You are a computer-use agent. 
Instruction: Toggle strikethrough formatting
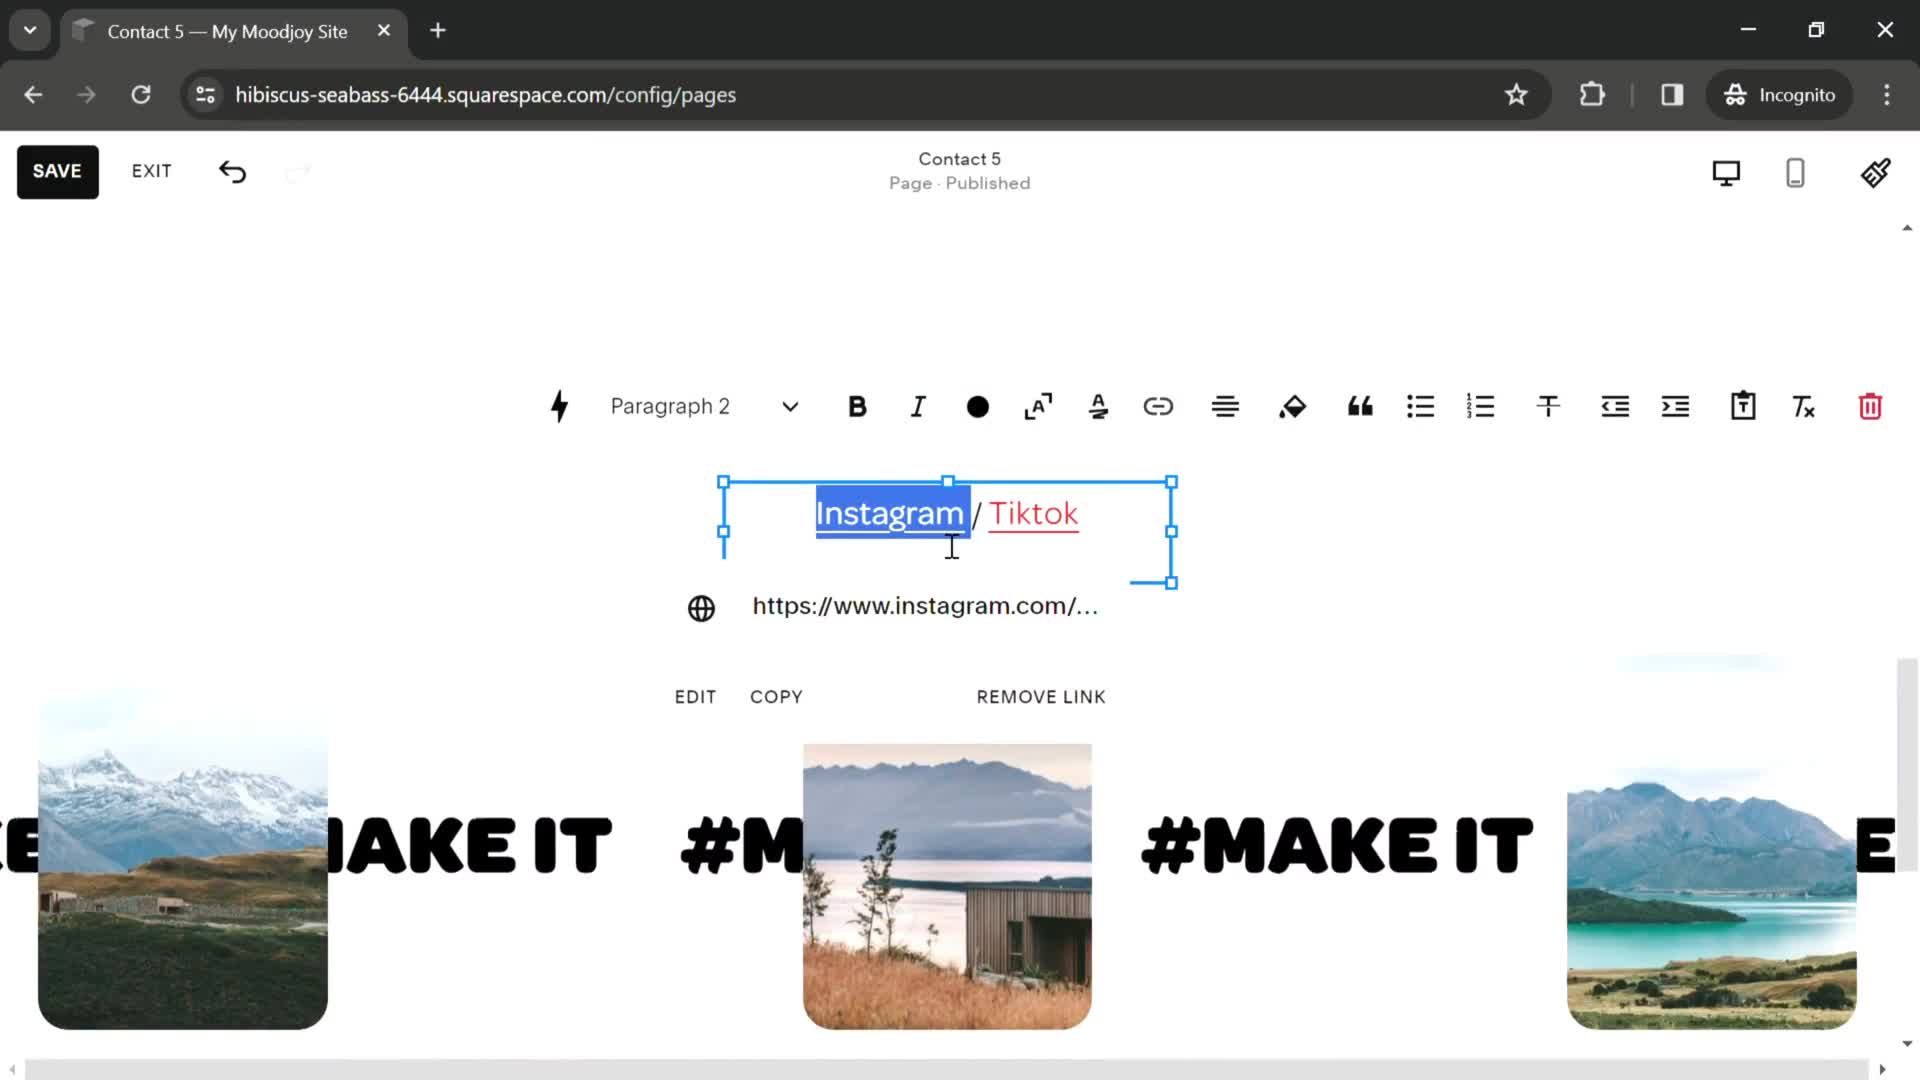[x=1548, y=406]
